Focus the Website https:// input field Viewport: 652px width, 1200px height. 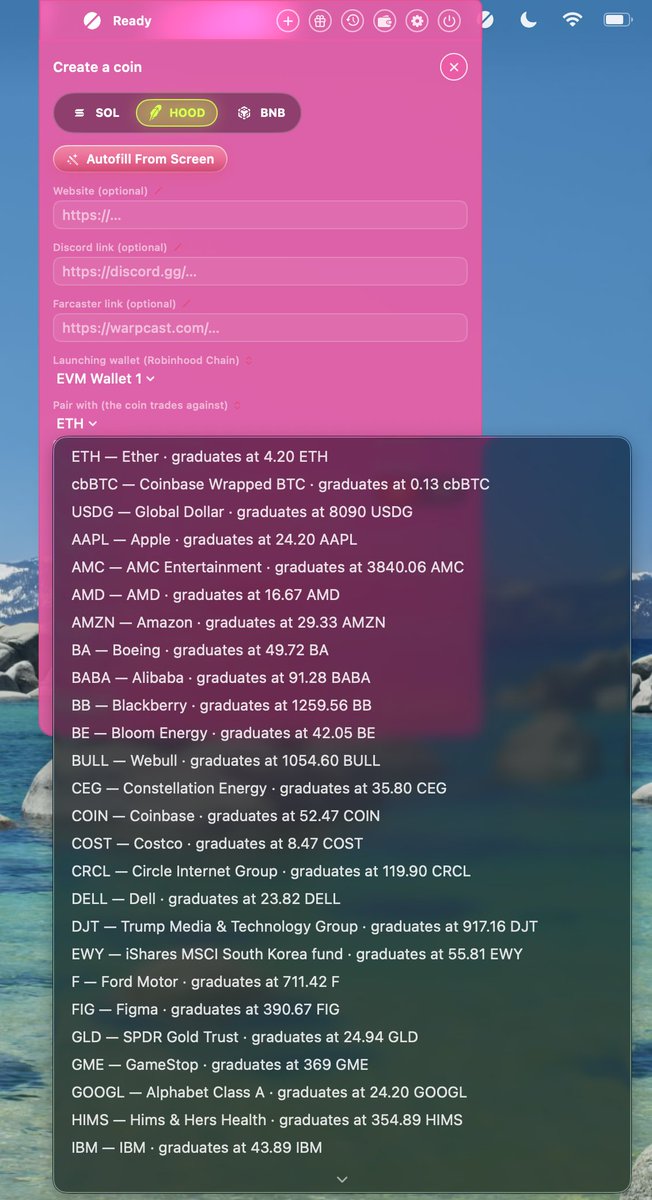click(x=260, y=215)
